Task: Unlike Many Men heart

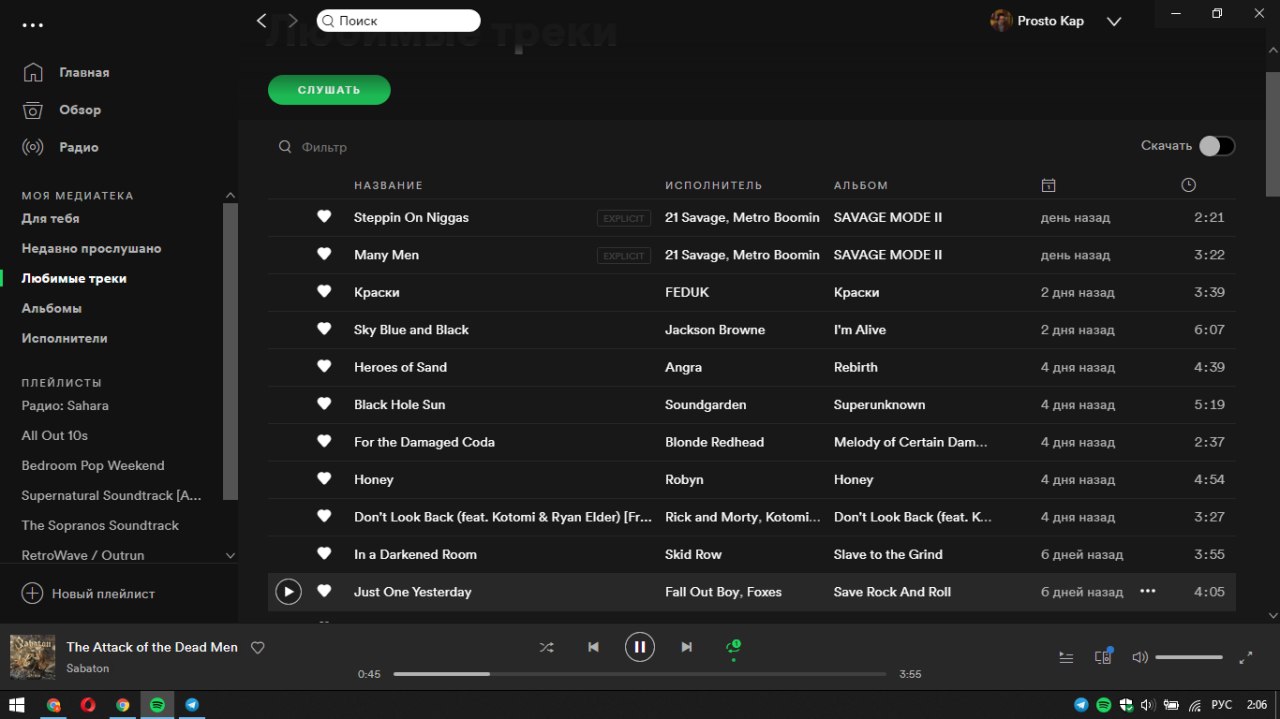Action: point(324,254)
